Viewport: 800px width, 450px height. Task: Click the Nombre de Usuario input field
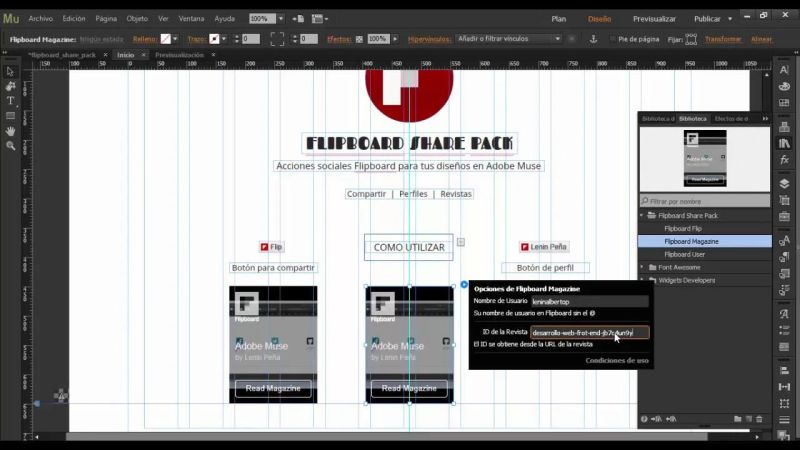click(590, 302)
